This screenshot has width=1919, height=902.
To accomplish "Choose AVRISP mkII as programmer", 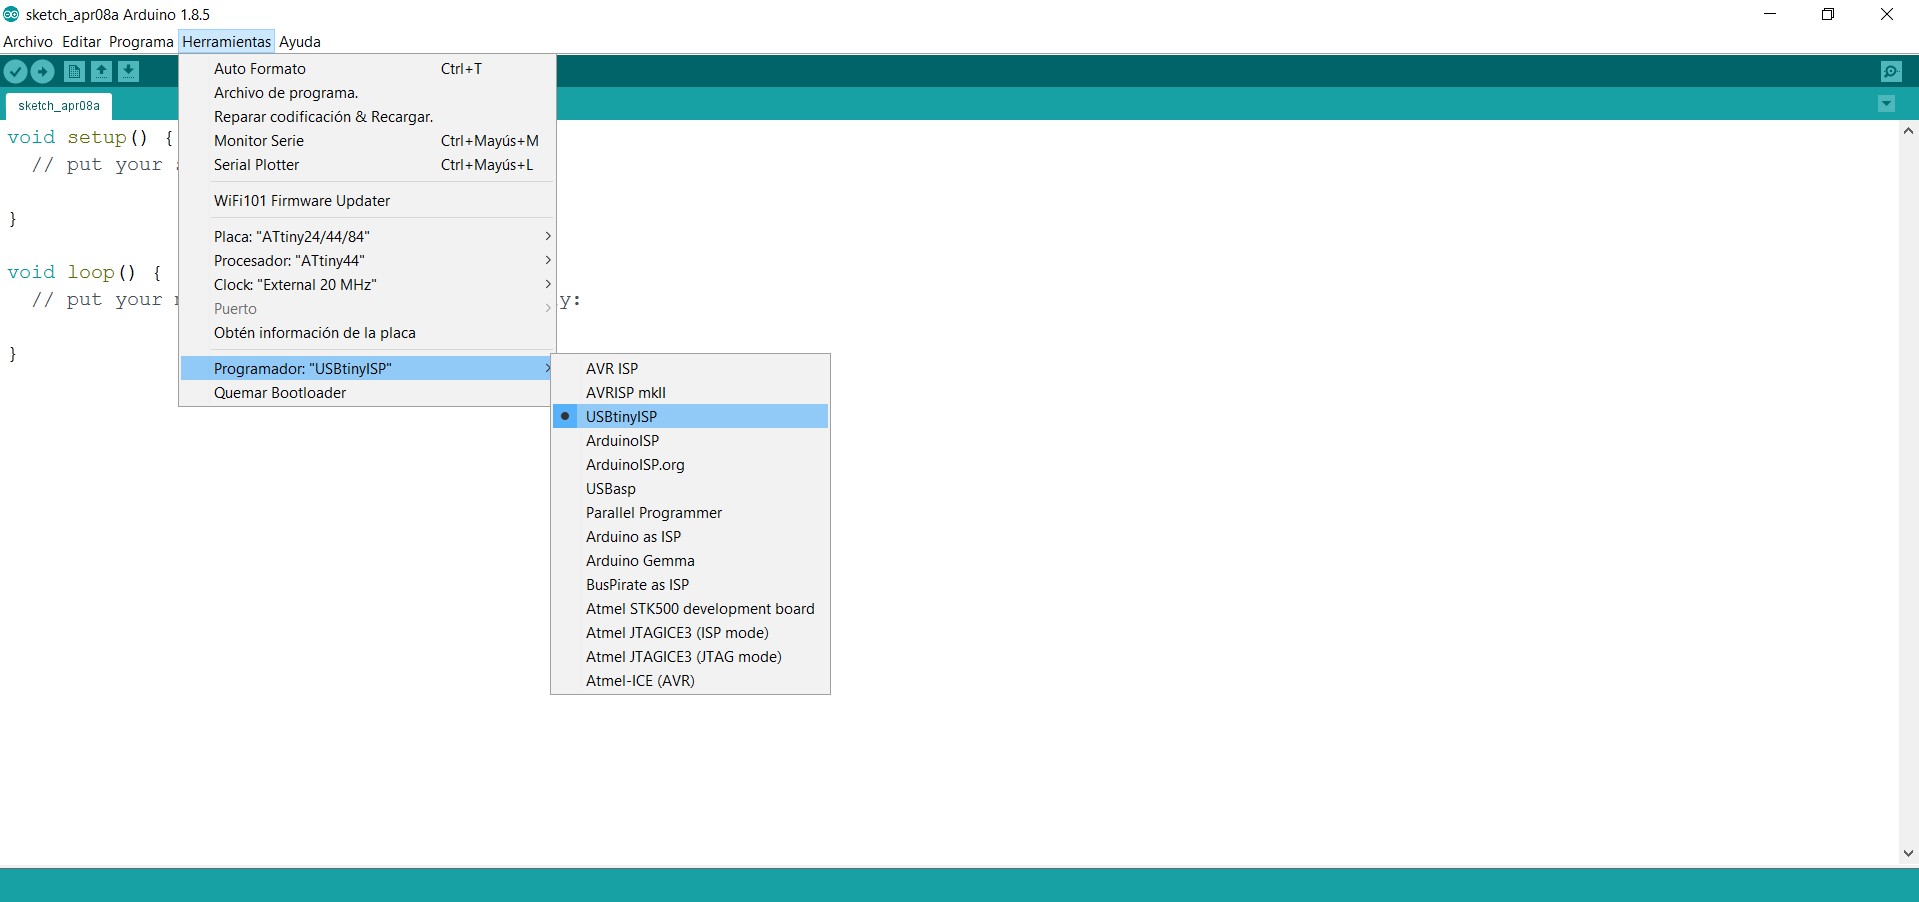I will [x=690, y=392].
